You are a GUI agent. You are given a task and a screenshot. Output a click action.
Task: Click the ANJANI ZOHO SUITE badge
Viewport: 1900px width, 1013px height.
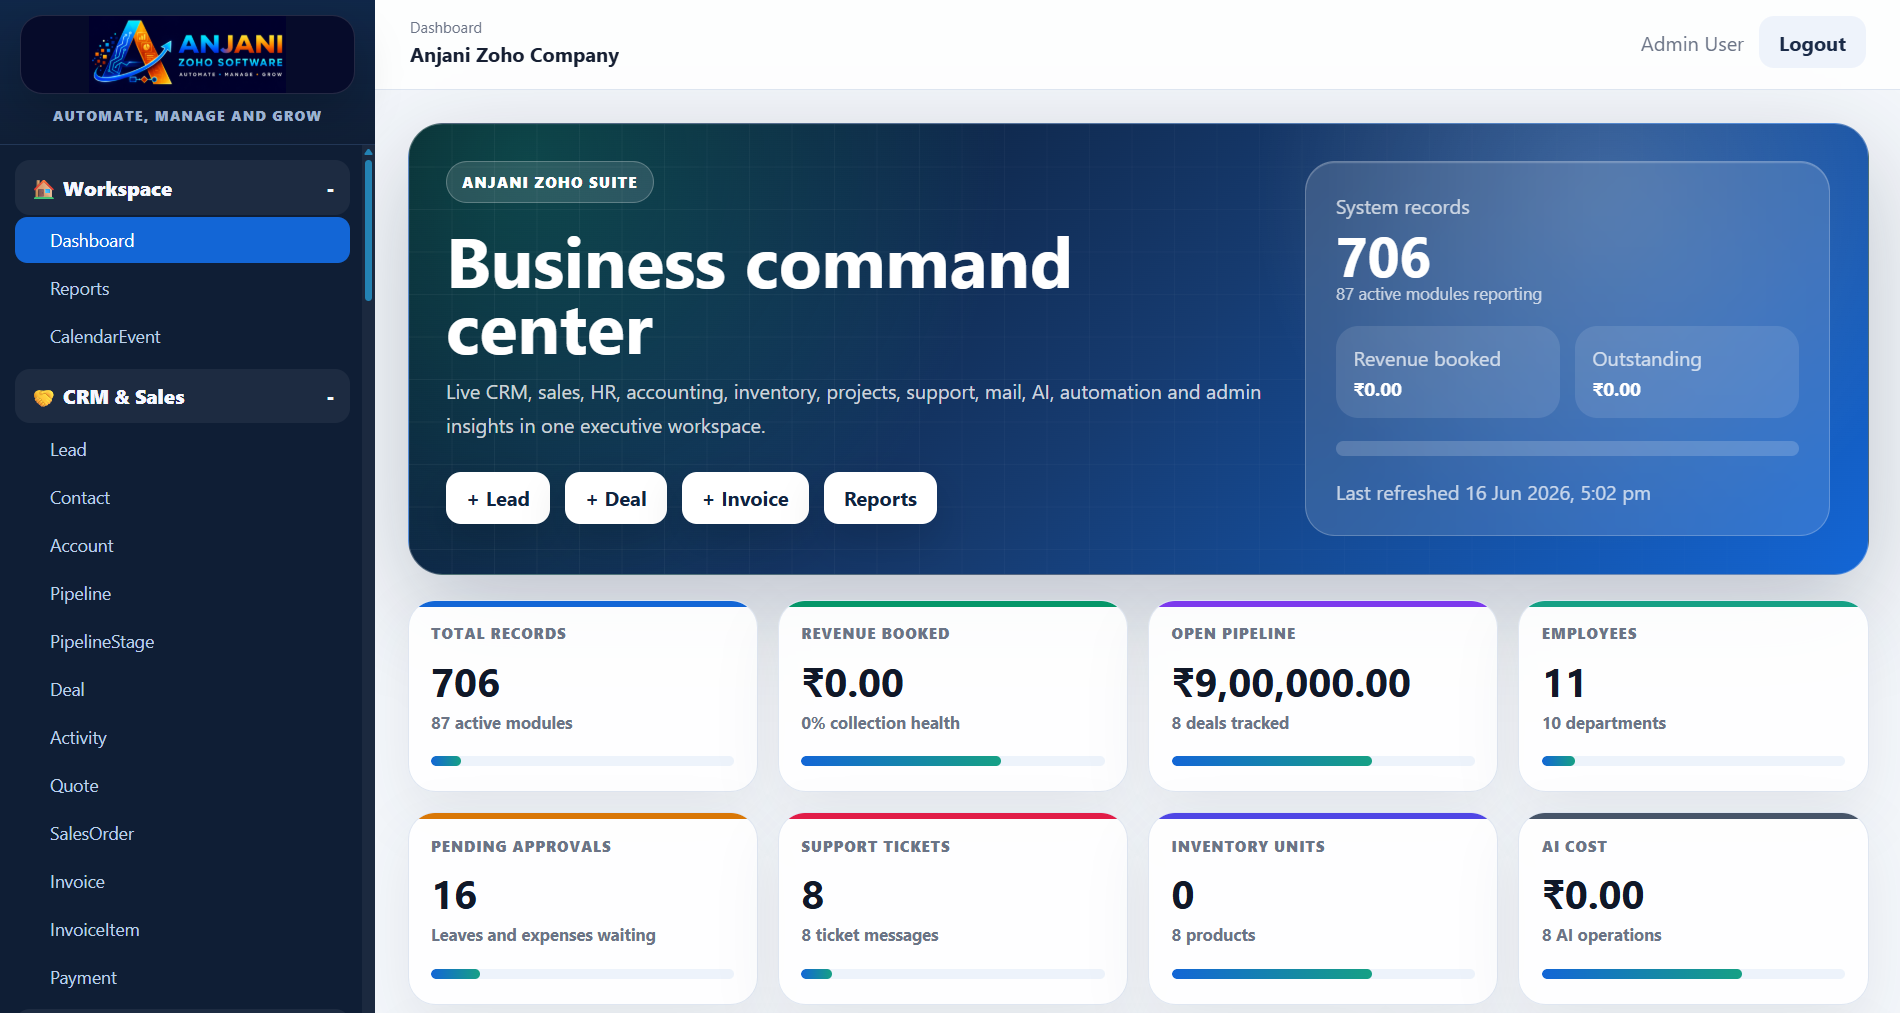click(549, 182)
